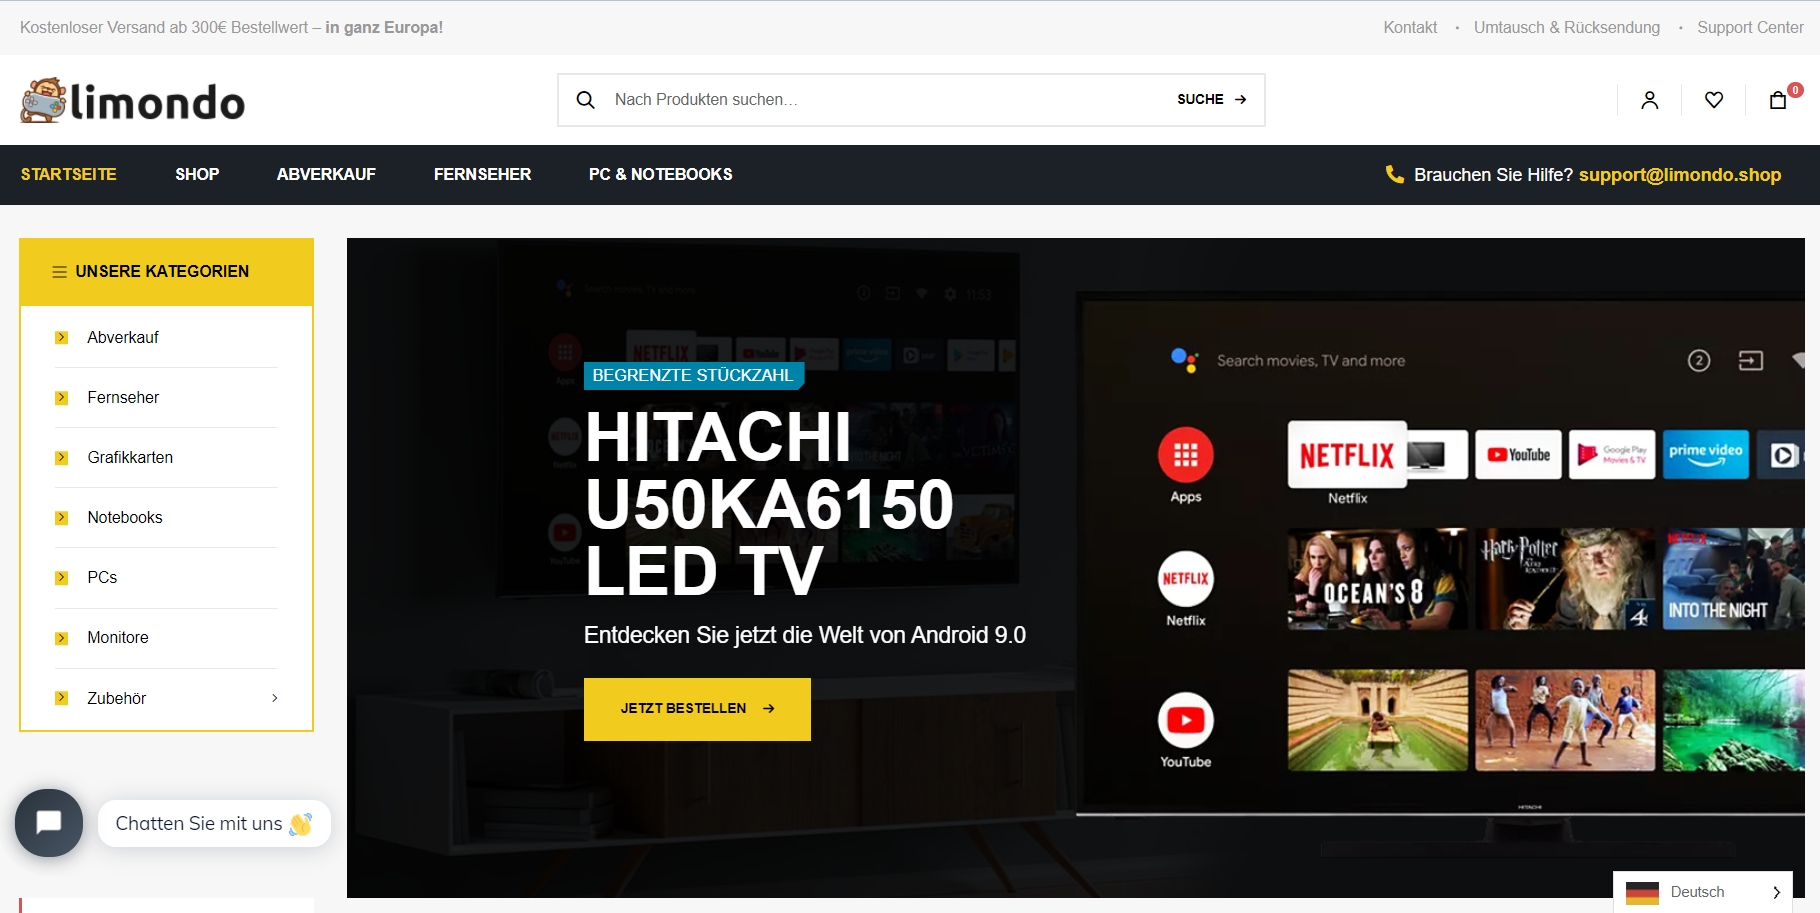Click the yellow arrow icon beside PCs
The height and width of the screenshot is (913, 1820).
click(62, 578)
